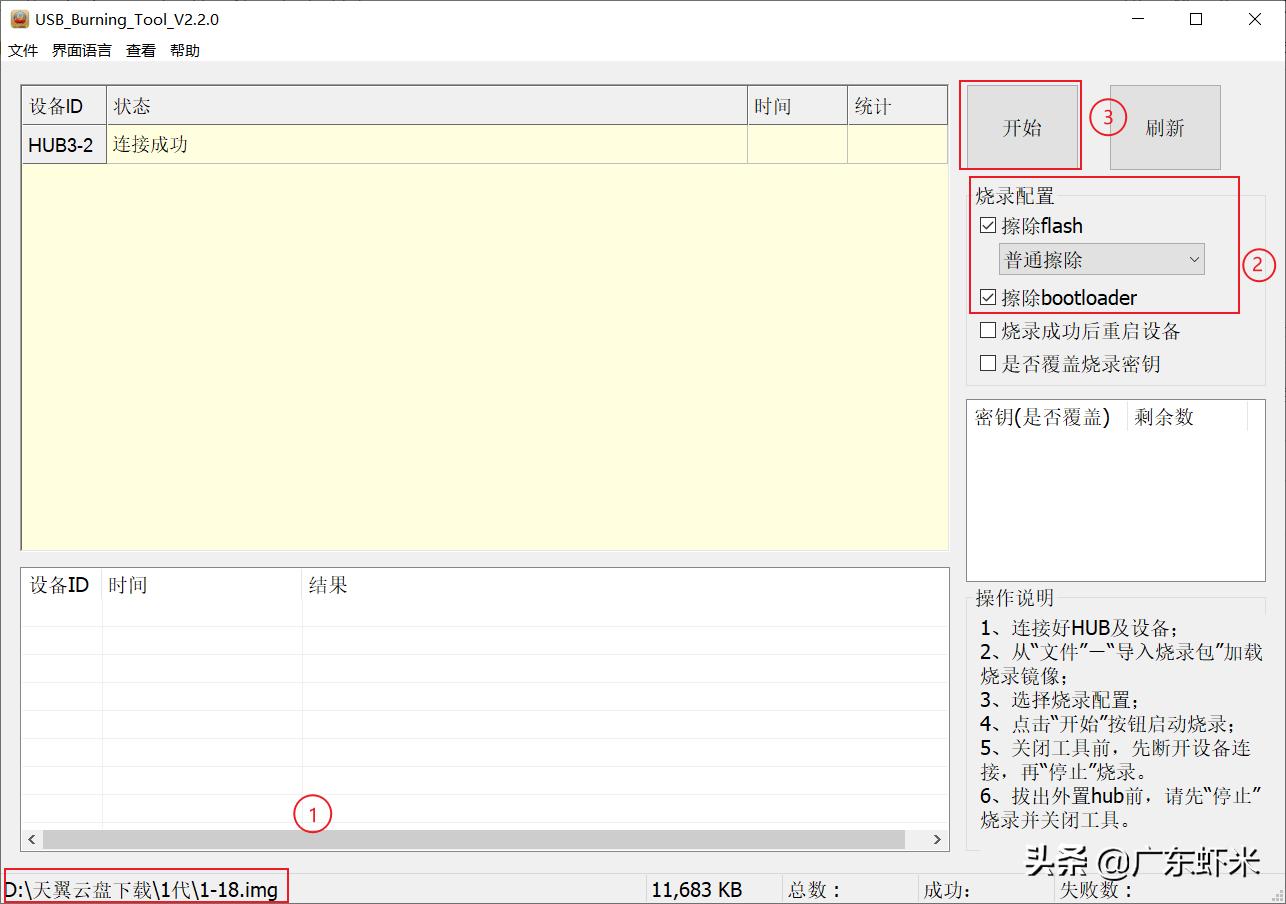This screenshot has width=1286, height=904.
Task: Click the 密钥(是否覆盖) key list header
Action: 1040,417
